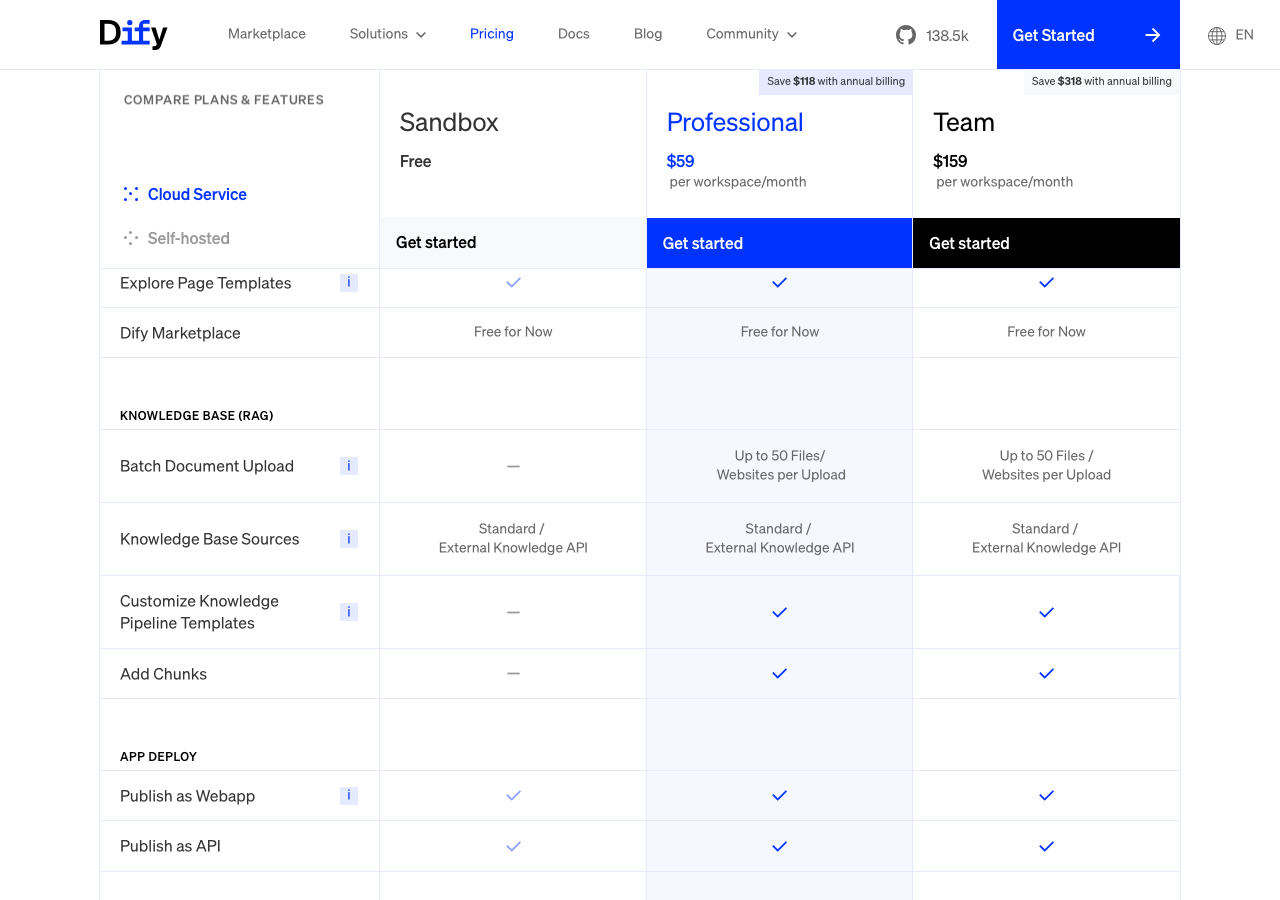Image resolution: width=1280 pixels, height=900 pixels.
Task: Click info icon beside Knowledge Base Sources
Action: (349, 539)
